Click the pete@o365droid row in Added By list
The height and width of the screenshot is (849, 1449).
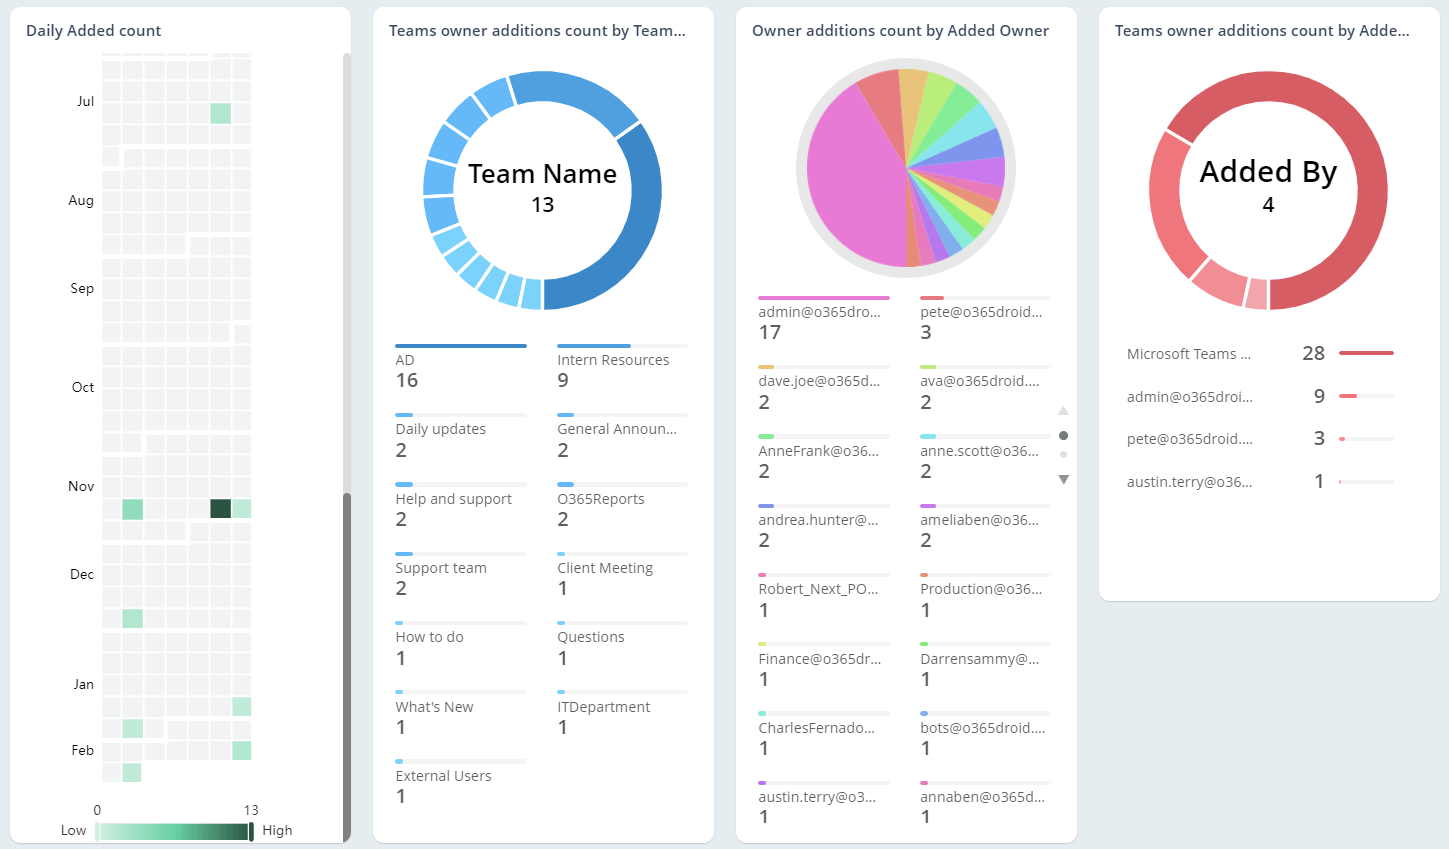1258,439
